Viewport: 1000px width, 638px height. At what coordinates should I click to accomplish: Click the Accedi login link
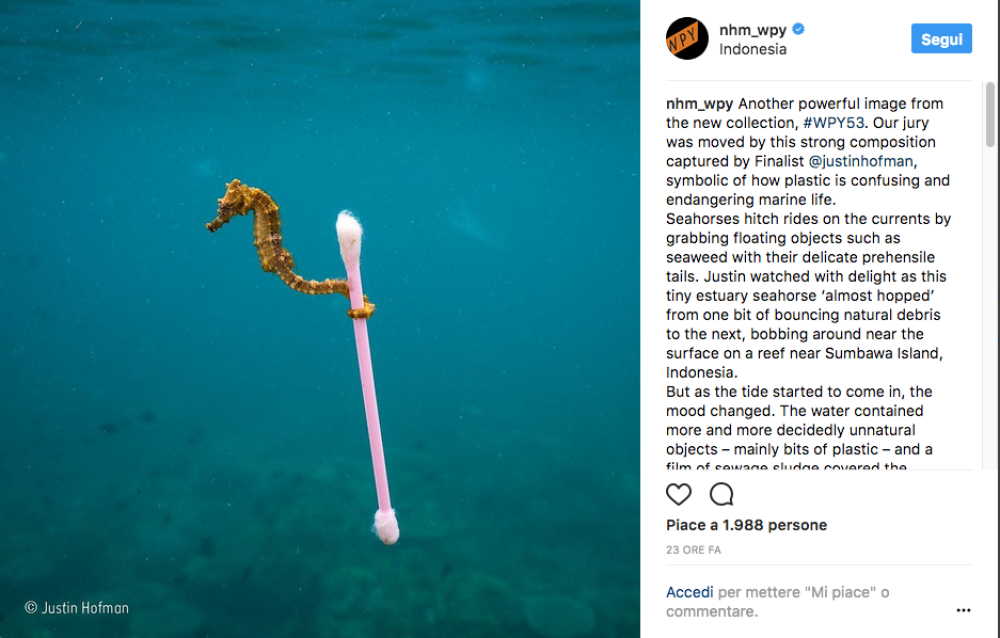pyautogui.click(x=690, y=593)
